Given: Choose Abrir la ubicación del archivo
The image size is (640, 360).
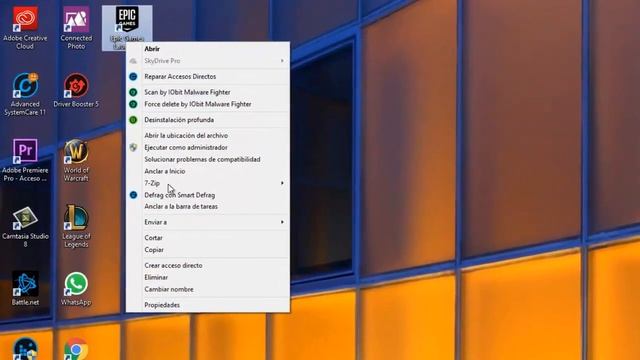Looking at the screenshot, I should 208,136.
